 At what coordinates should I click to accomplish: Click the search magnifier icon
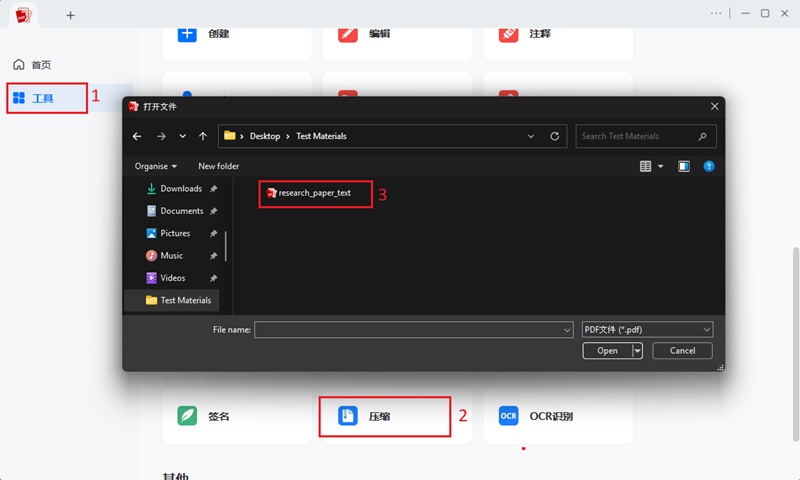coord(703,136)
